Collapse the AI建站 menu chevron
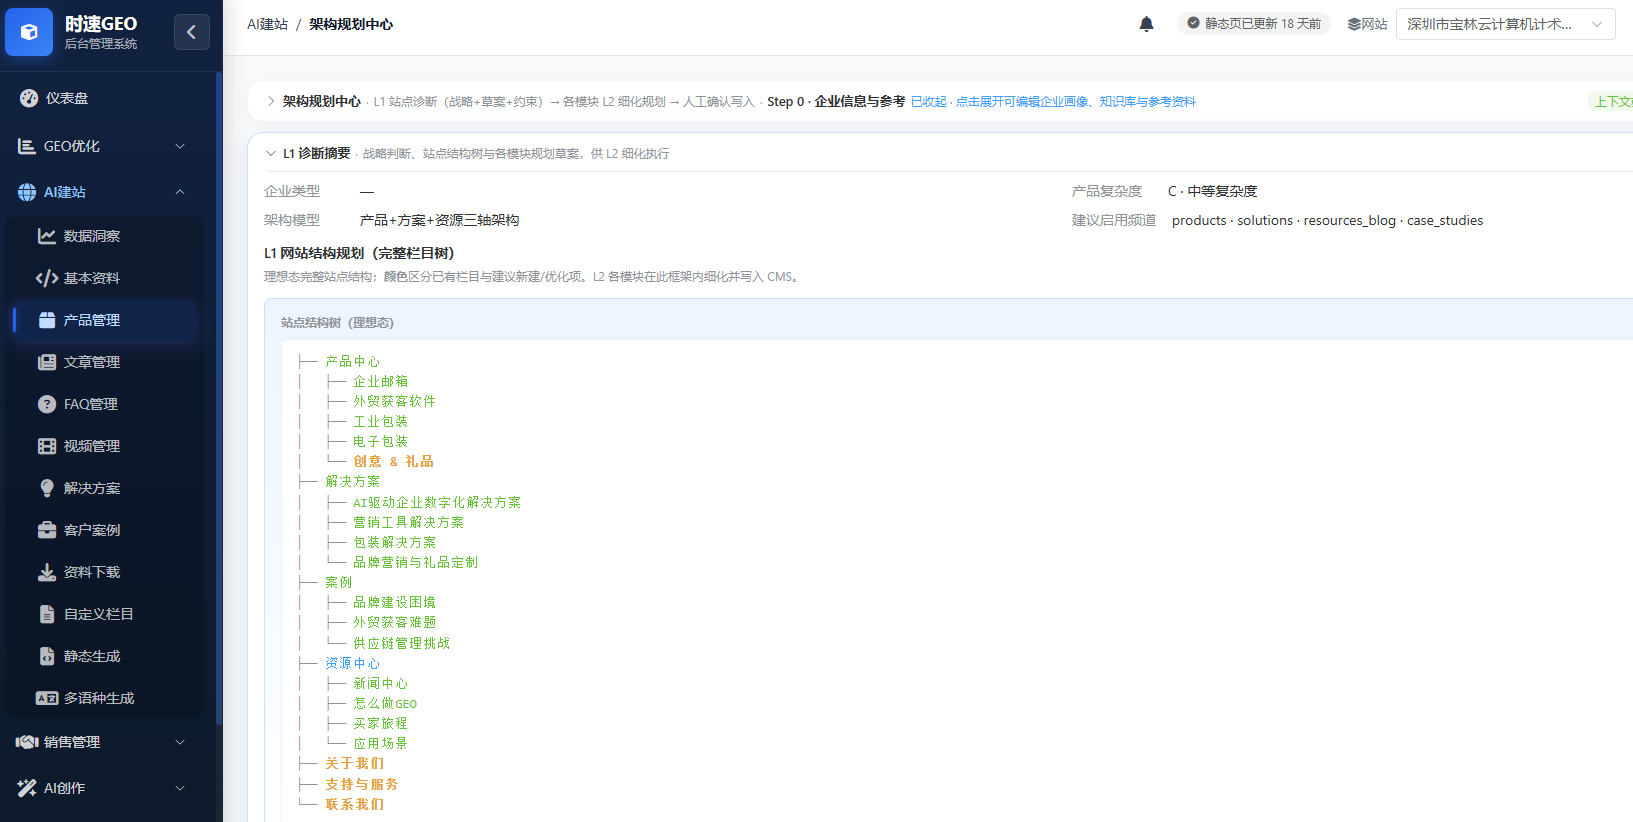 click(180, 192)
